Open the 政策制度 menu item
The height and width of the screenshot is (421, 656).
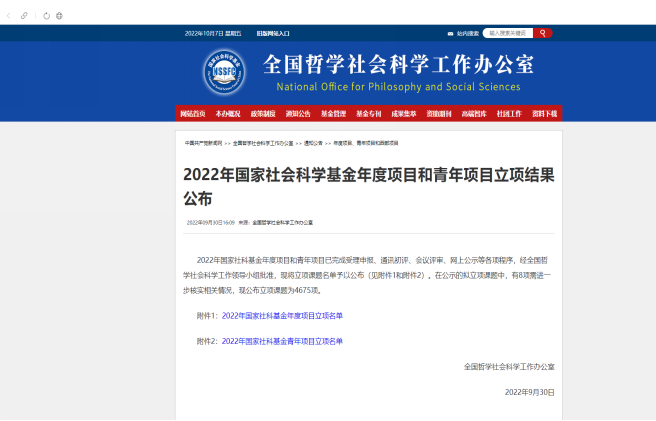click(x=263, y=114)
